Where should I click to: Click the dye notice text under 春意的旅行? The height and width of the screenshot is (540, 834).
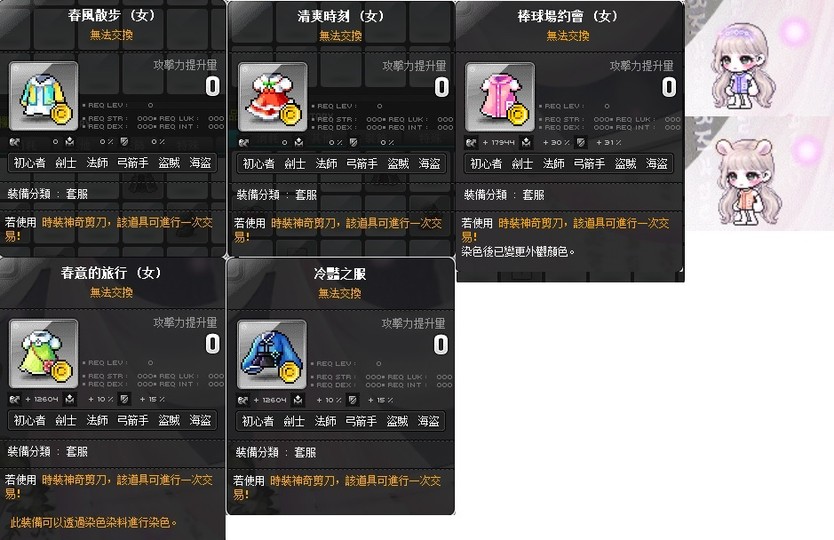[x=94, y=522]
